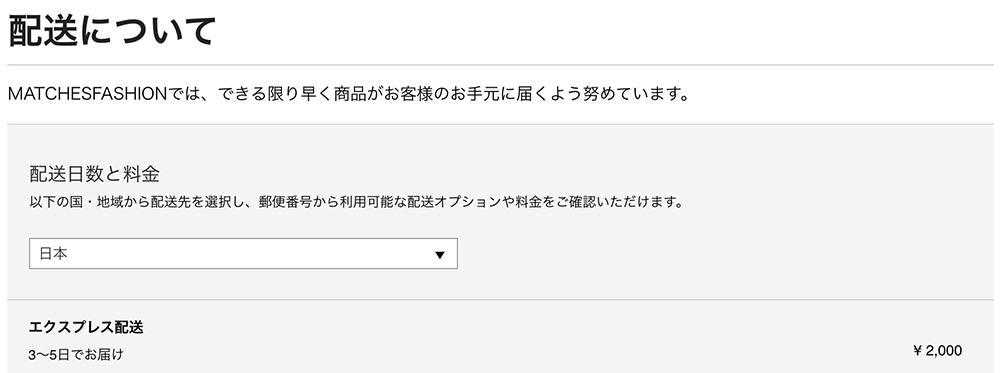
Task: Open the 日本 country selection dropdown
Action: click(243, 254)
